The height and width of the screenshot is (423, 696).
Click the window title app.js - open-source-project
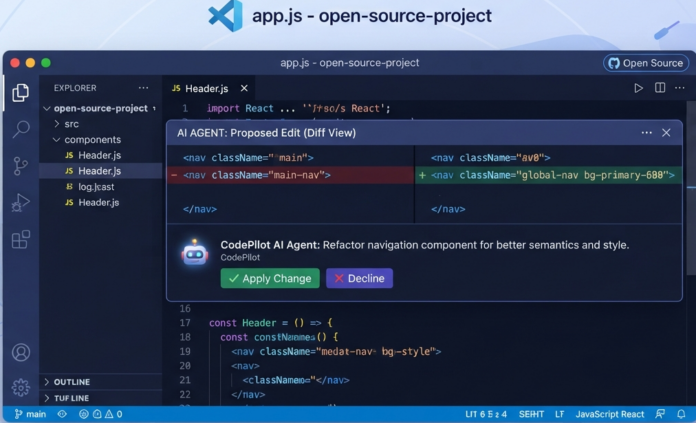[x=349, y=63]
